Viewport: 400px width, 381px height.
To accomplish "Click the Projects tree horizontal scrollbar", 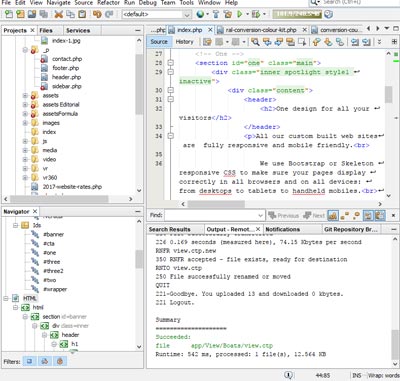I will tap(59, 199).
